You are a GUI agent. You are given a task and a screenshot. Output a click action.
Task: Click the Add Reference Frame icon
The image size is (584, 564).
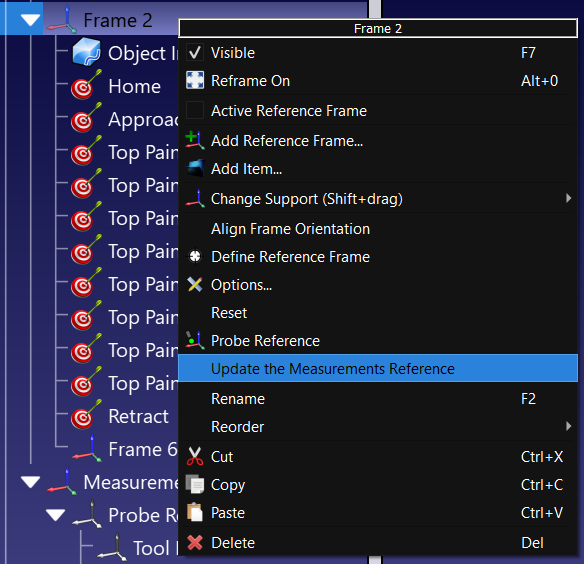pos(195,140)
